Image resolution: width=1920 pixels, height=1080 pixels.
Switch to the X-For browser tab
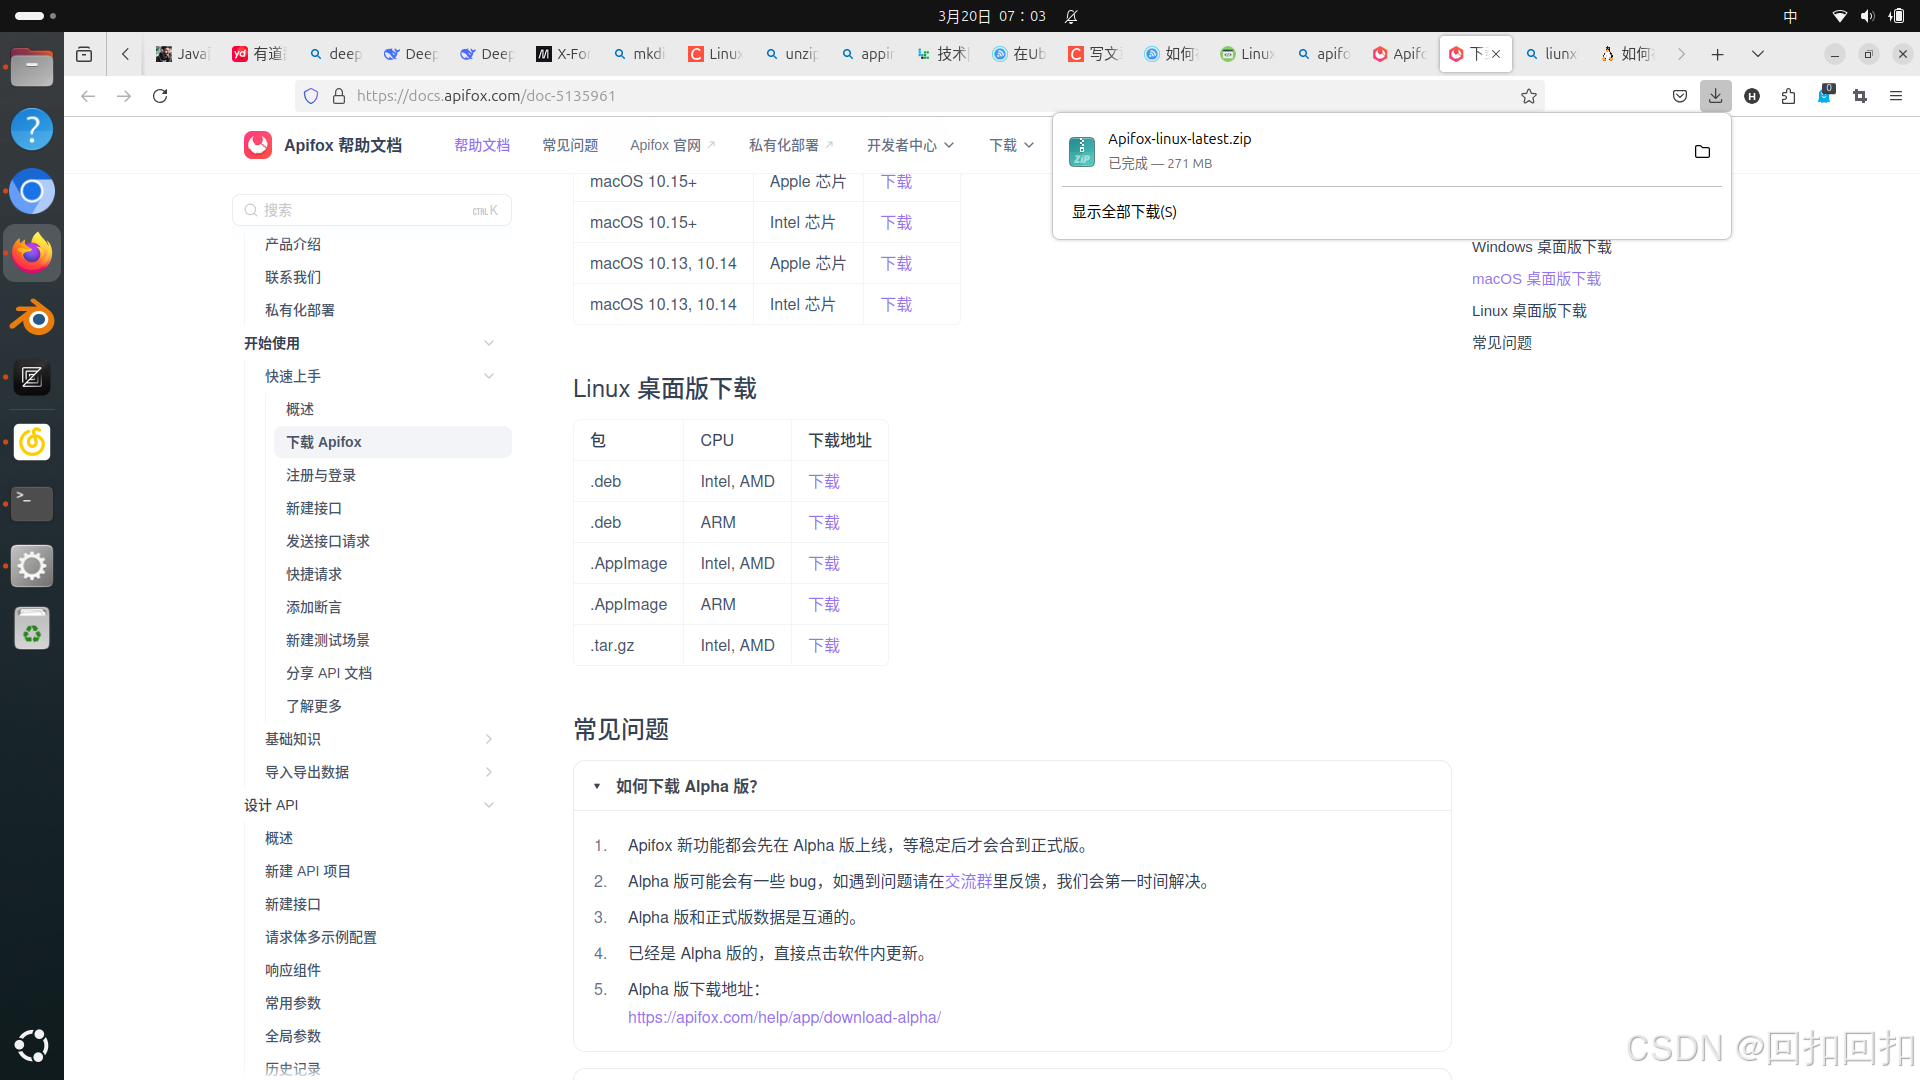tap(563, 54)
